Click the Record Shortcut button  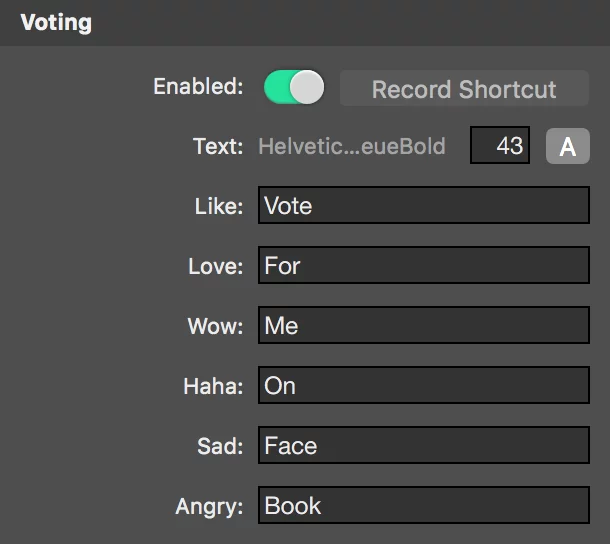(x=464, y=88)
